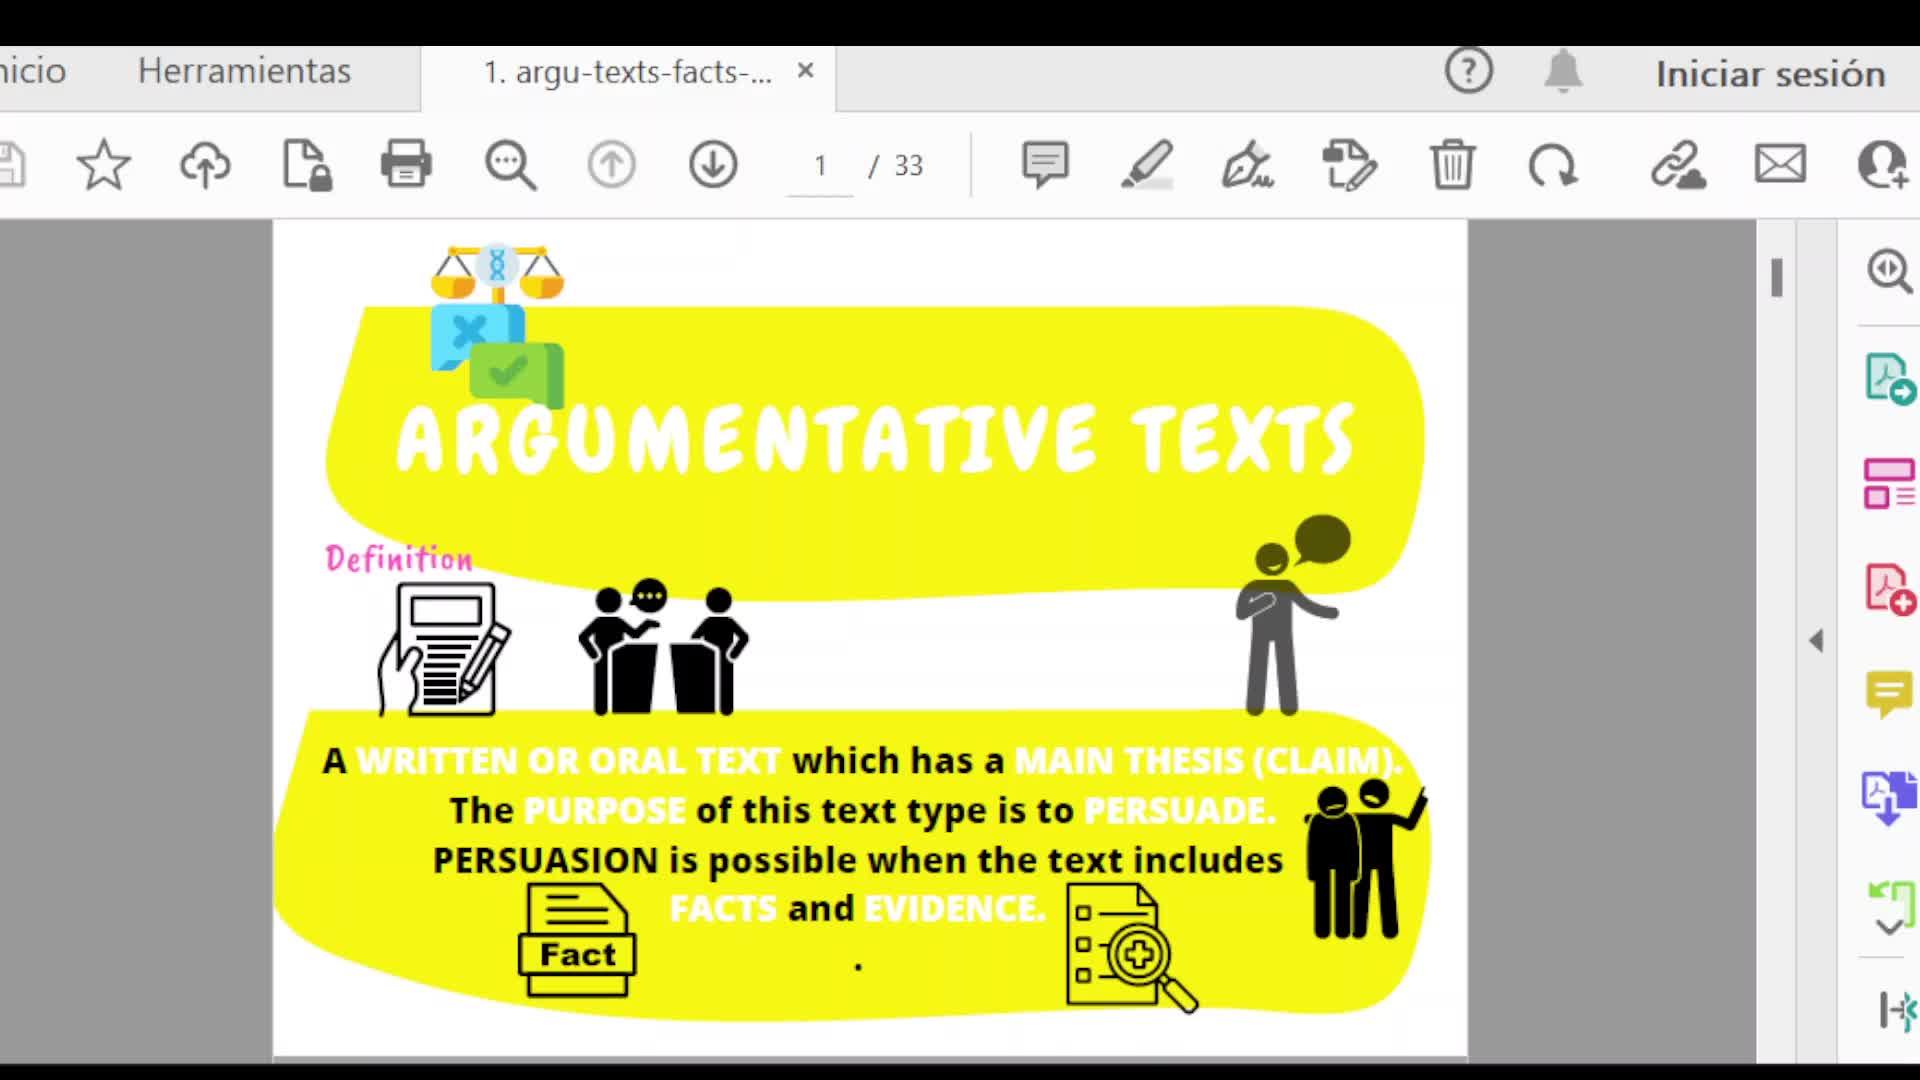Click the star bookmark icon
This screenshot has height=1080, width=1920.
(x=103, y=165)
